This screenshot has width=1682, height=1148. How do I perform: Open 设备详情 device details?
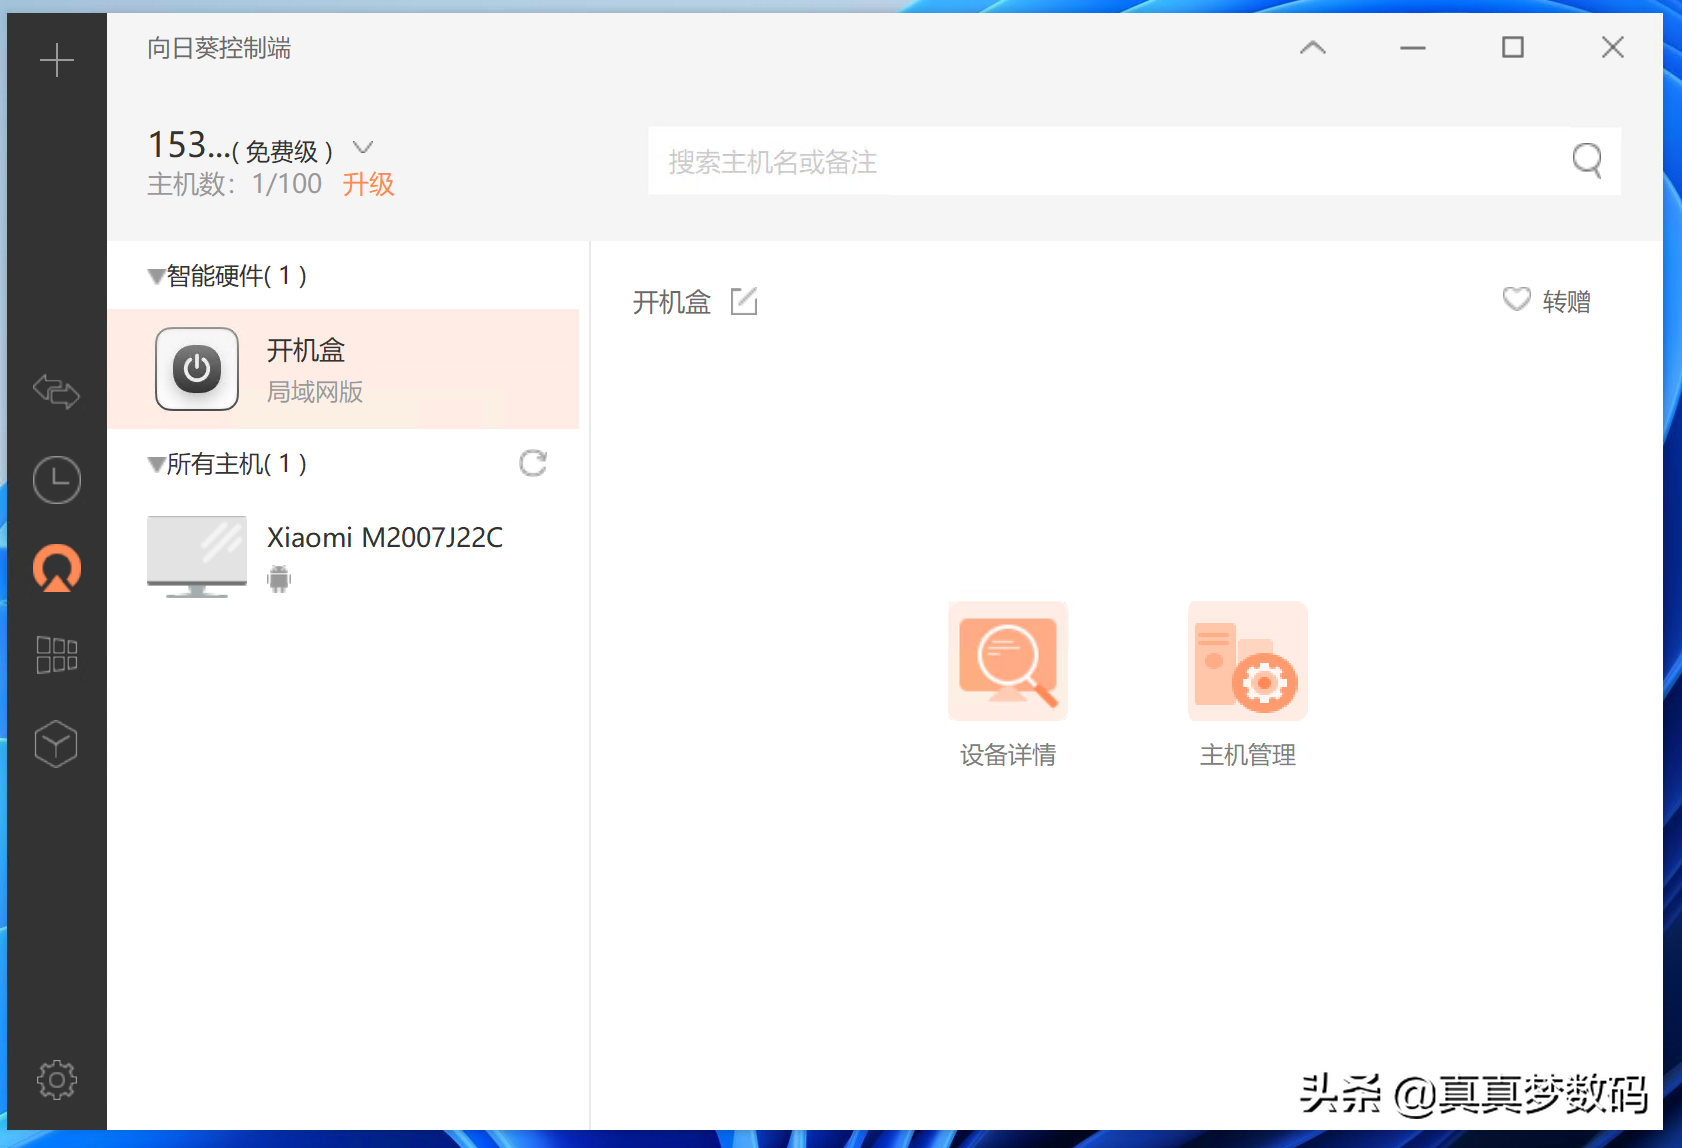coord(1008,684)
